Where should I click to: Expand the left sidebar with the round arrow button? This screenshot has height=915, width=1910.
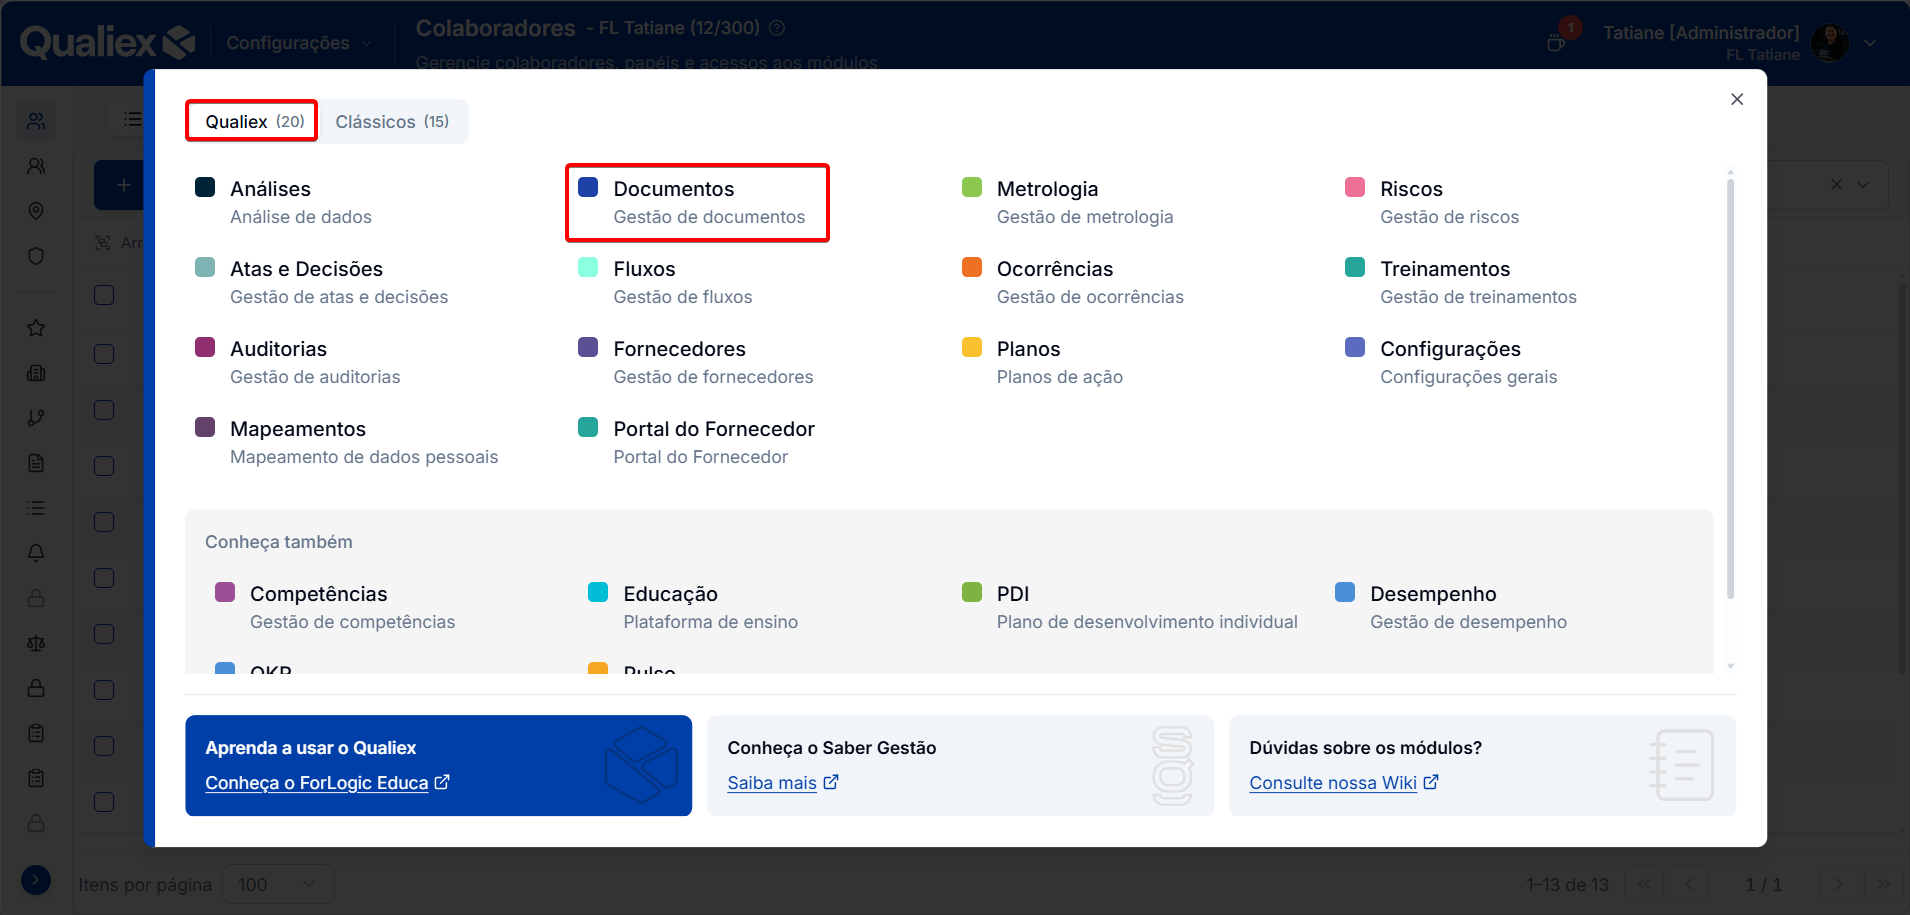click(x=36, y=880)
